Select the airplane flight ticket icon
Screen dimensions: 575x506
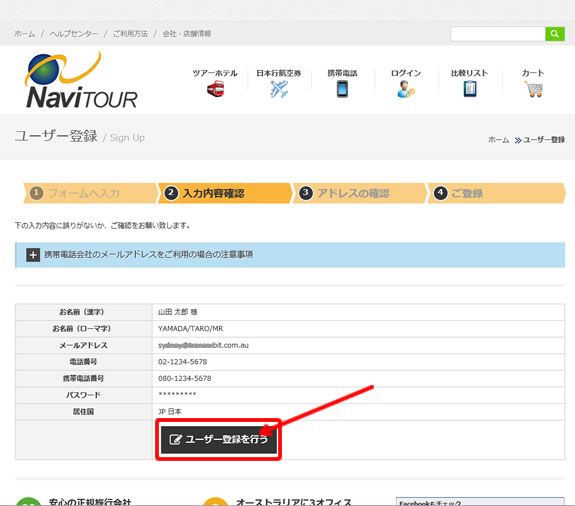point(279,89)
